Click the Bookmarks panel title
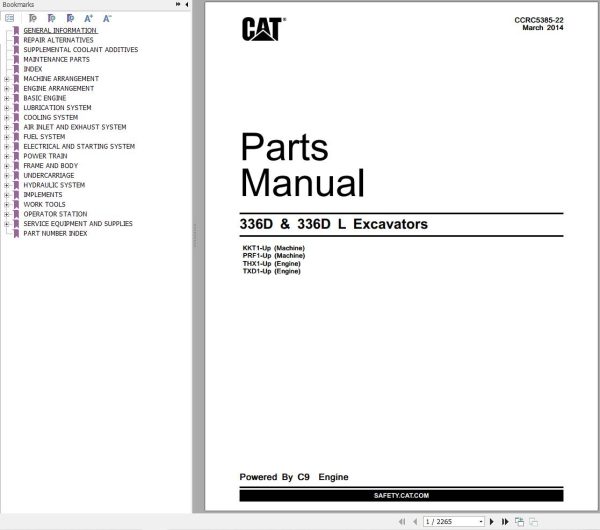 click(18, 4)
